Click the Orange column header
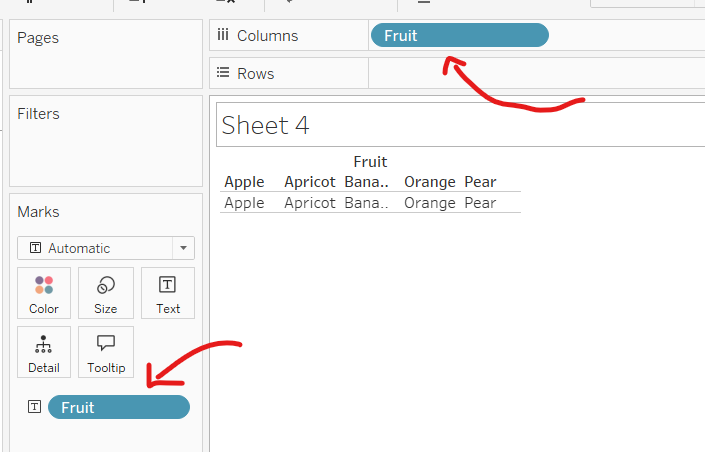Viewport: 705px width, 452px height. tap(429, 182)
